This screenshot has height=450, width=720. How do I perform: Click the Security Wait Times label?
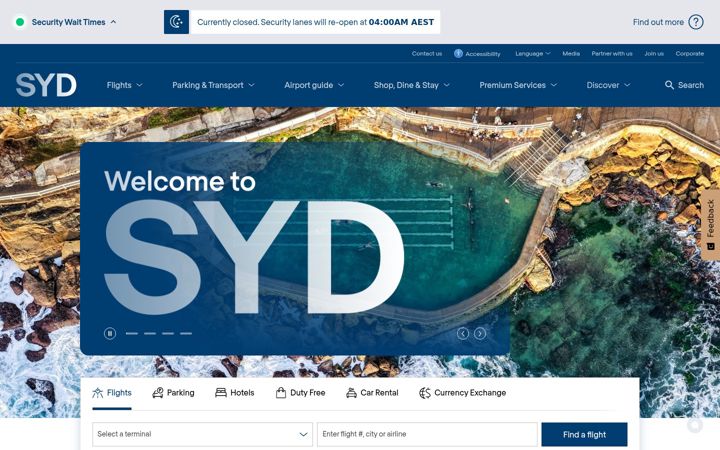pyautogui.click(x=68, y=22)
